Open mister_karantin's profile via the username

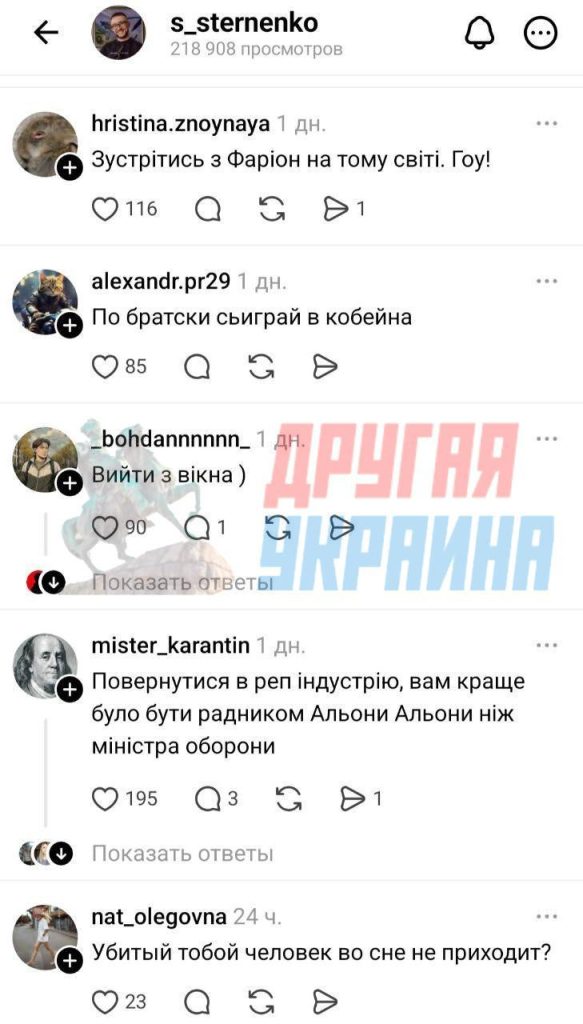point(171,645)
